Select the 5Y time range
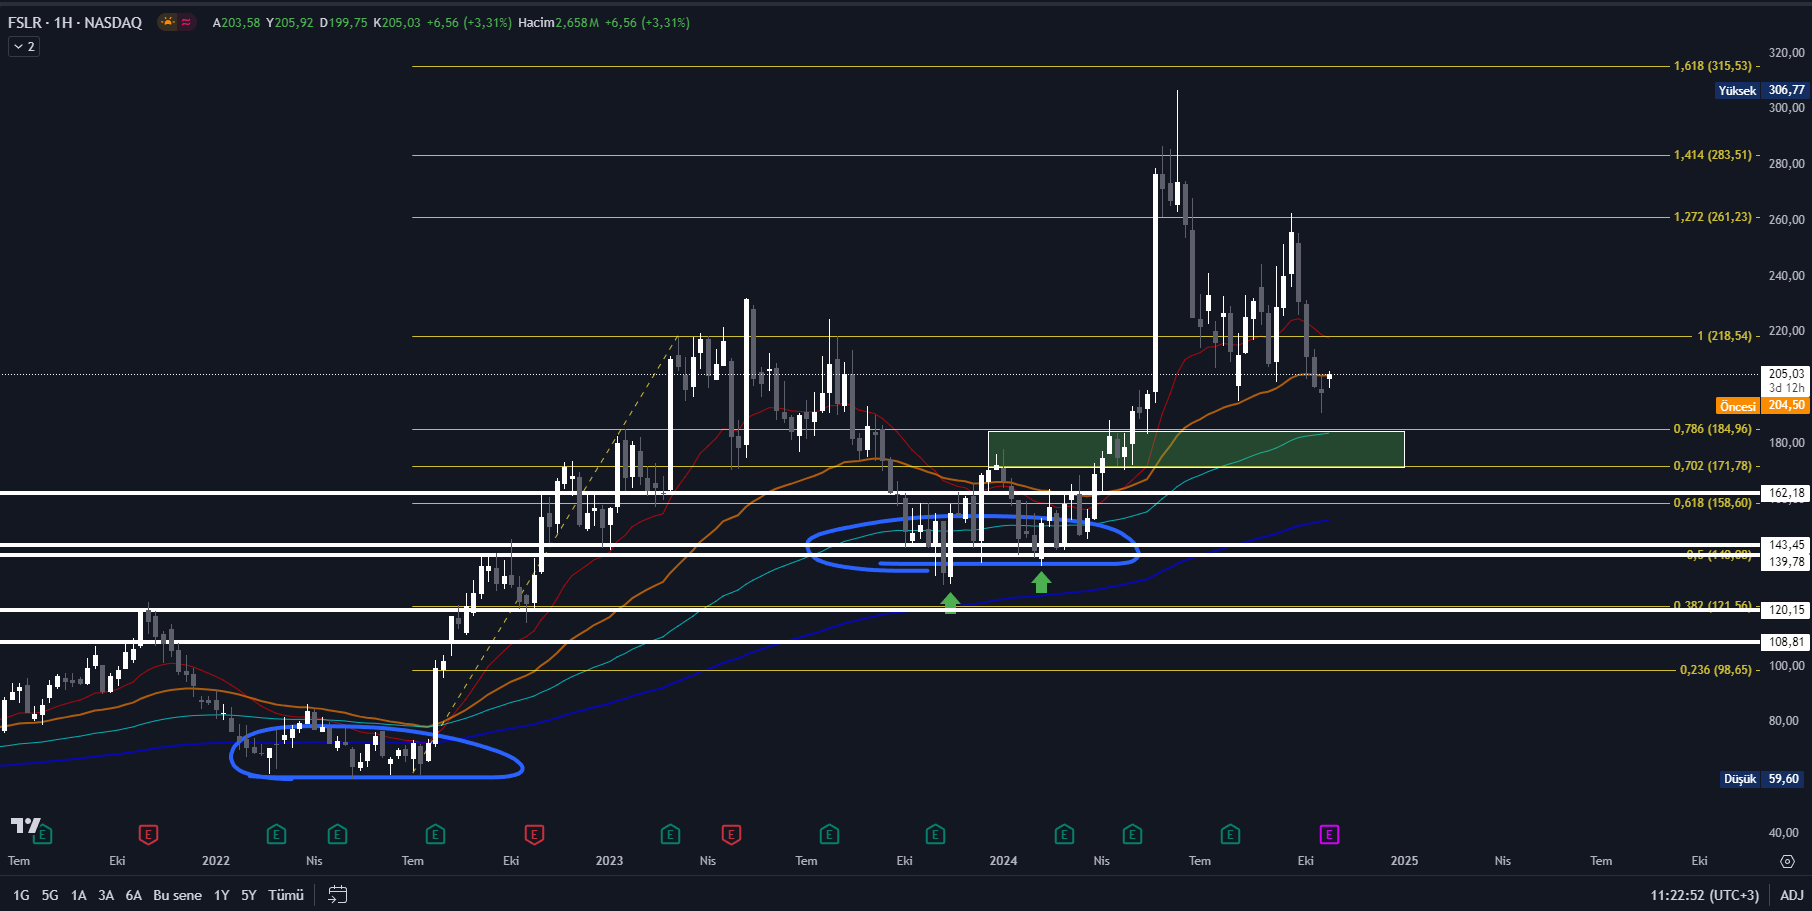 pyautogui.click(x=249, y=895)
